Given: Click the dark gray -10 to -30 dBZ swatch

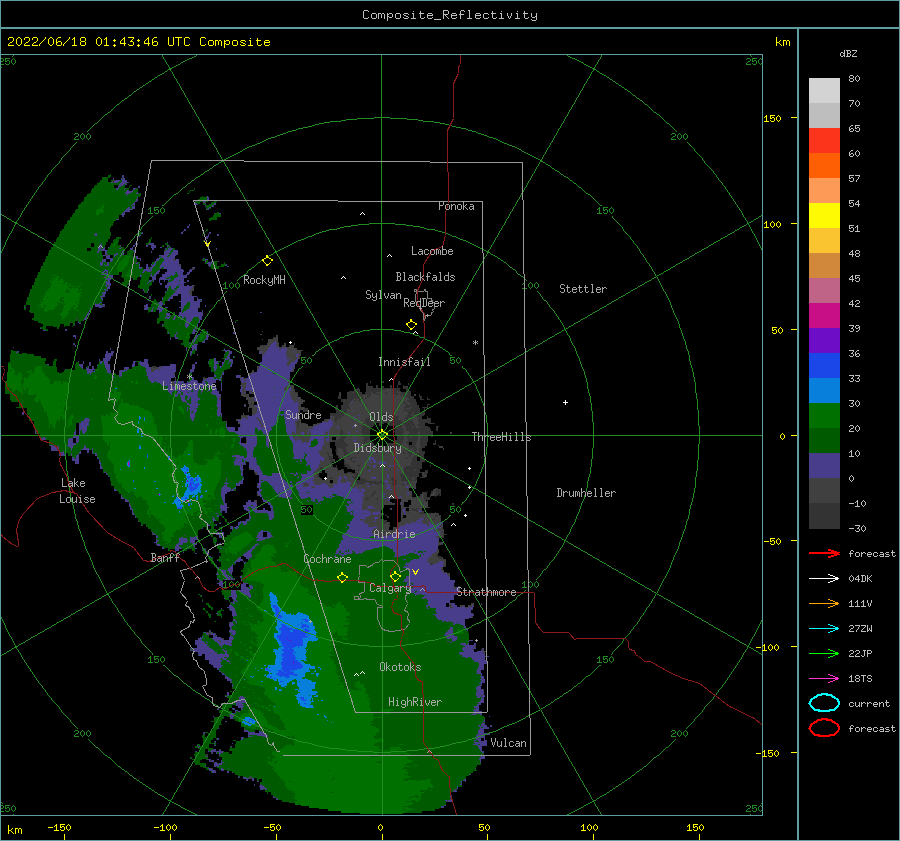Looking at the screenshot, I should click(824, 516).
